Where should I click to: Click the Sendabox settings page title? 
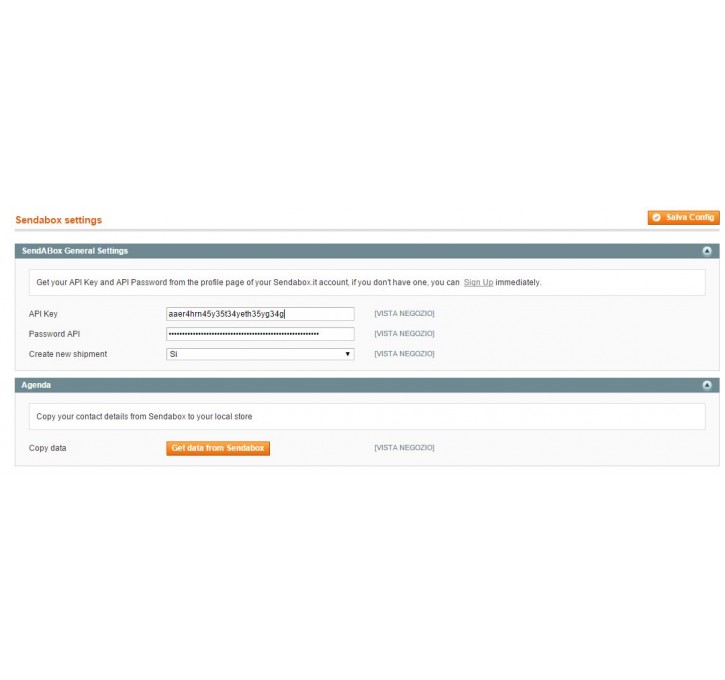tap(59, 220)
